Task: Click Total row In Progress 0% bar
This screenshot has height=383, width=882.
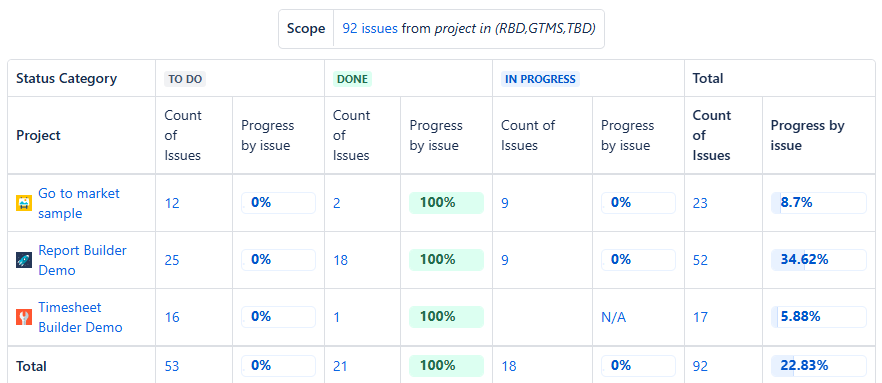Action: (x=638, y=366)
